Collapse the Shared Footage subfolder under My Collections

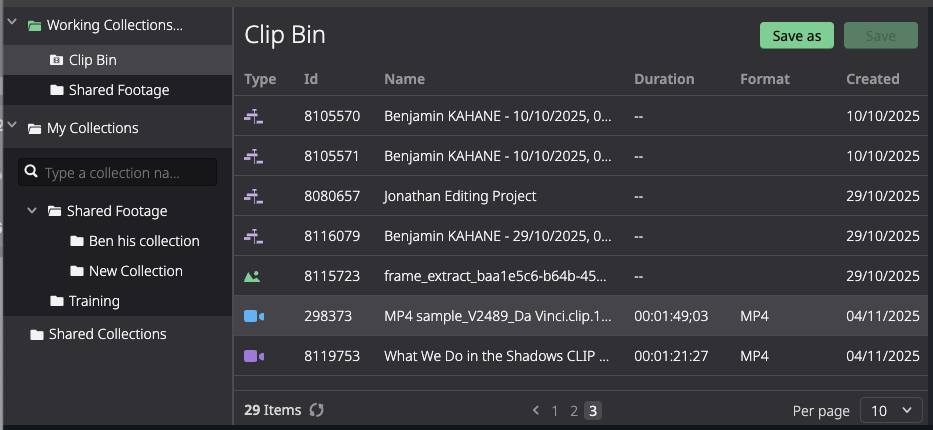click(x=32, y=209)
